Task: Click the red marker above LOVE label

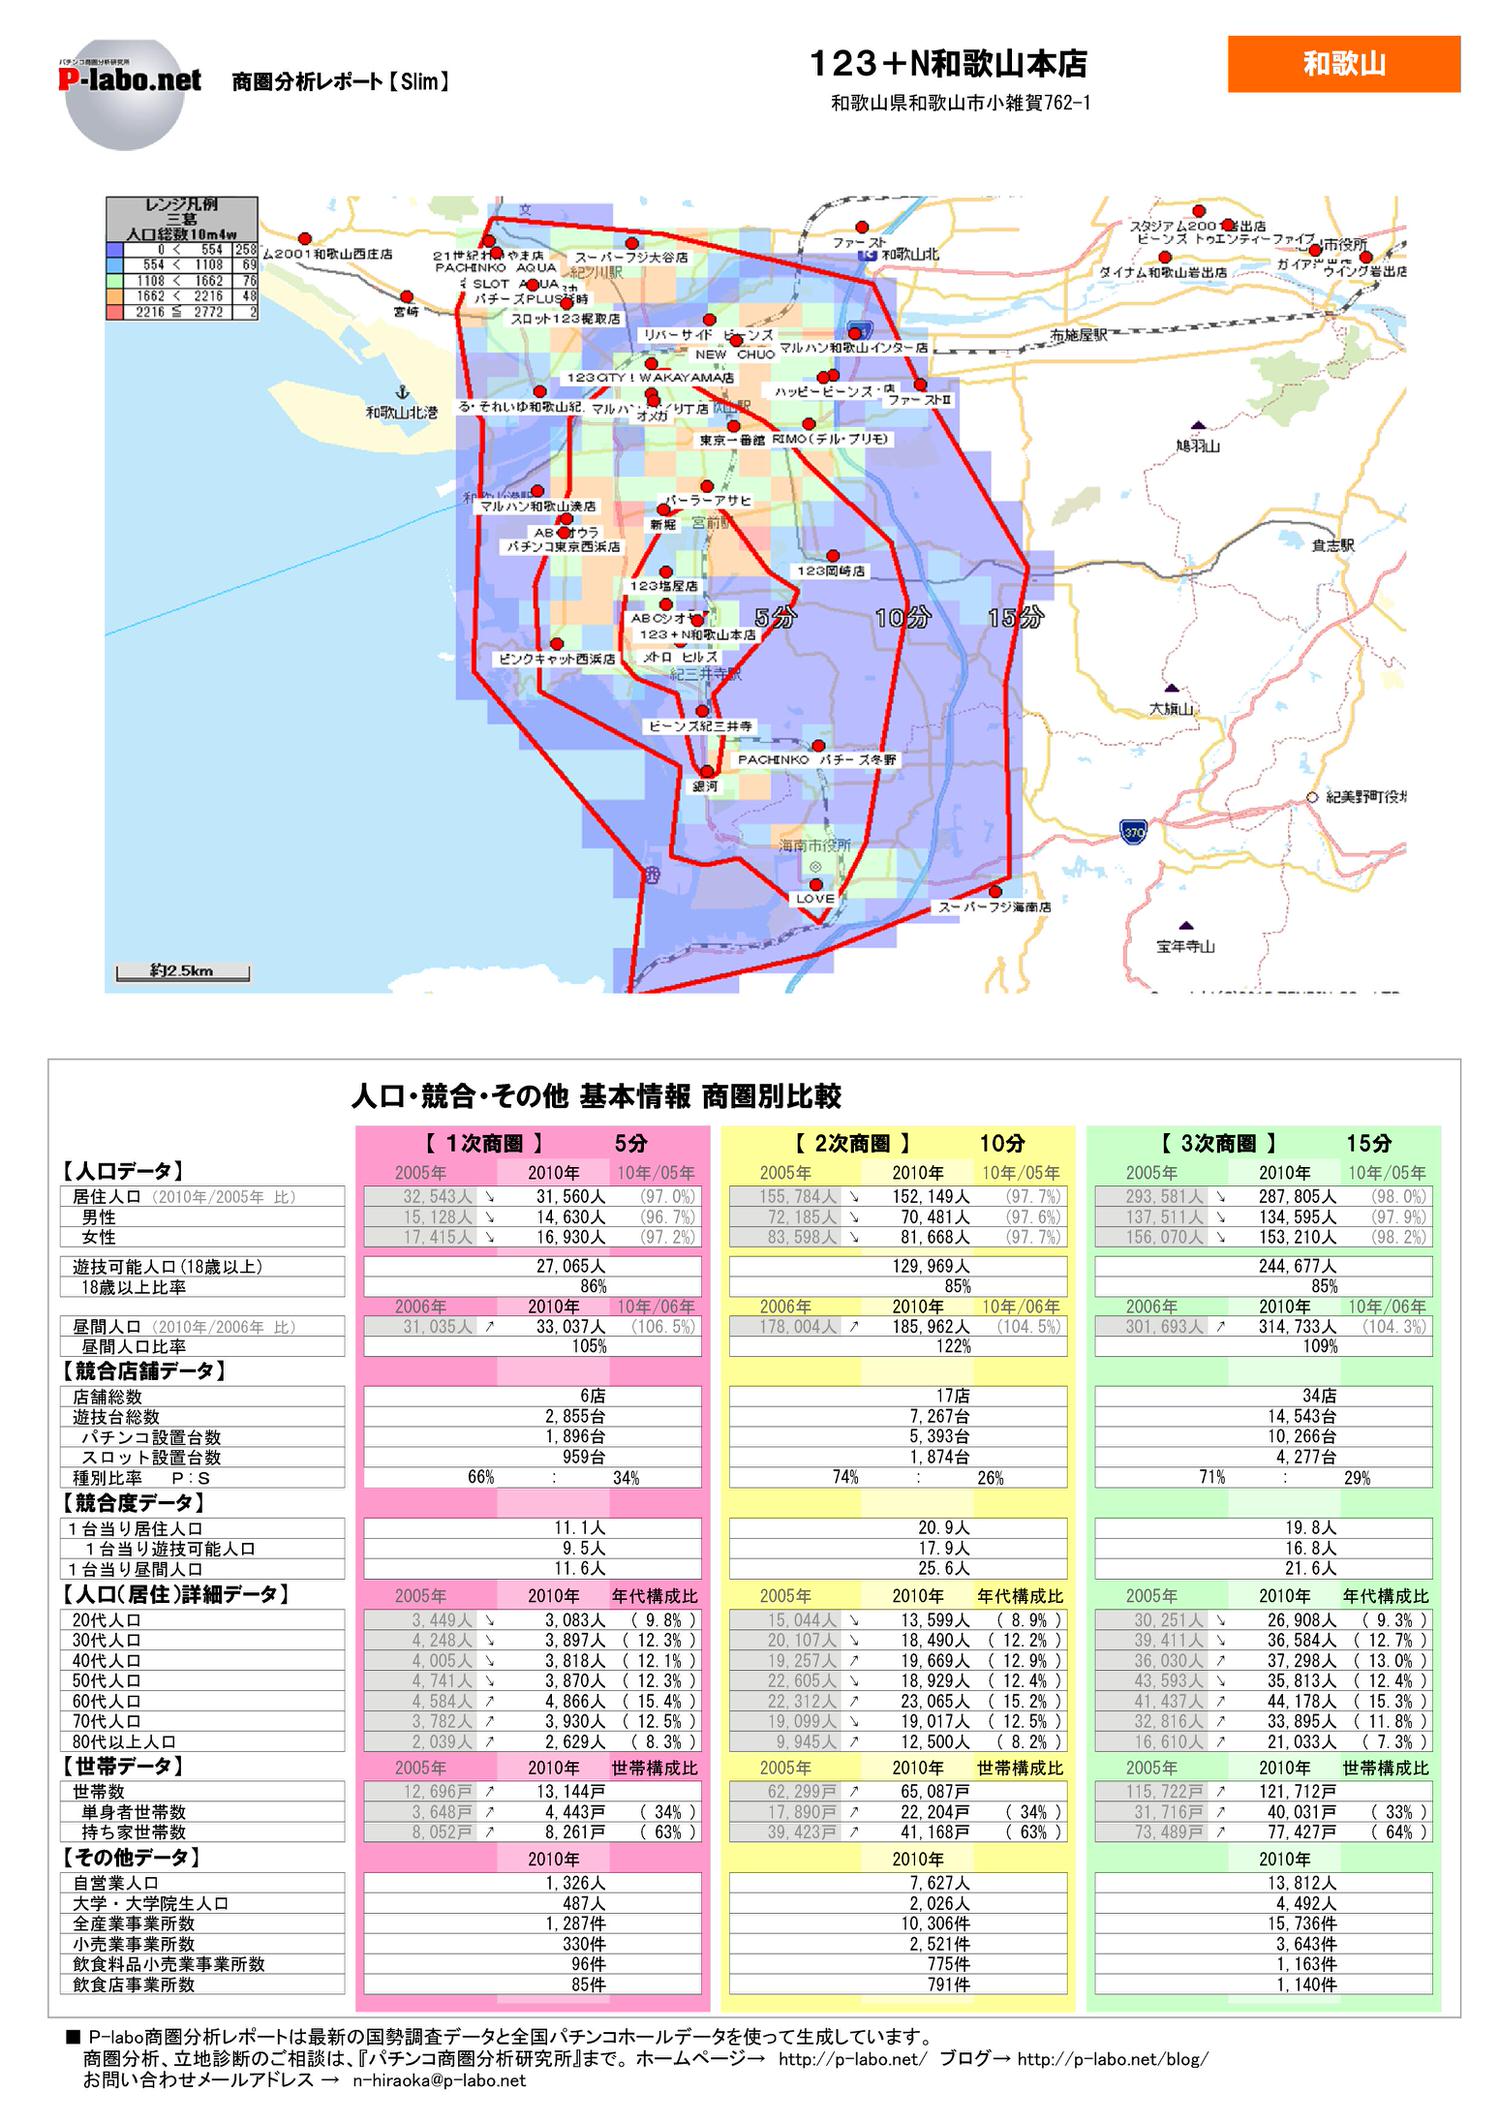Action: [816, 884]
